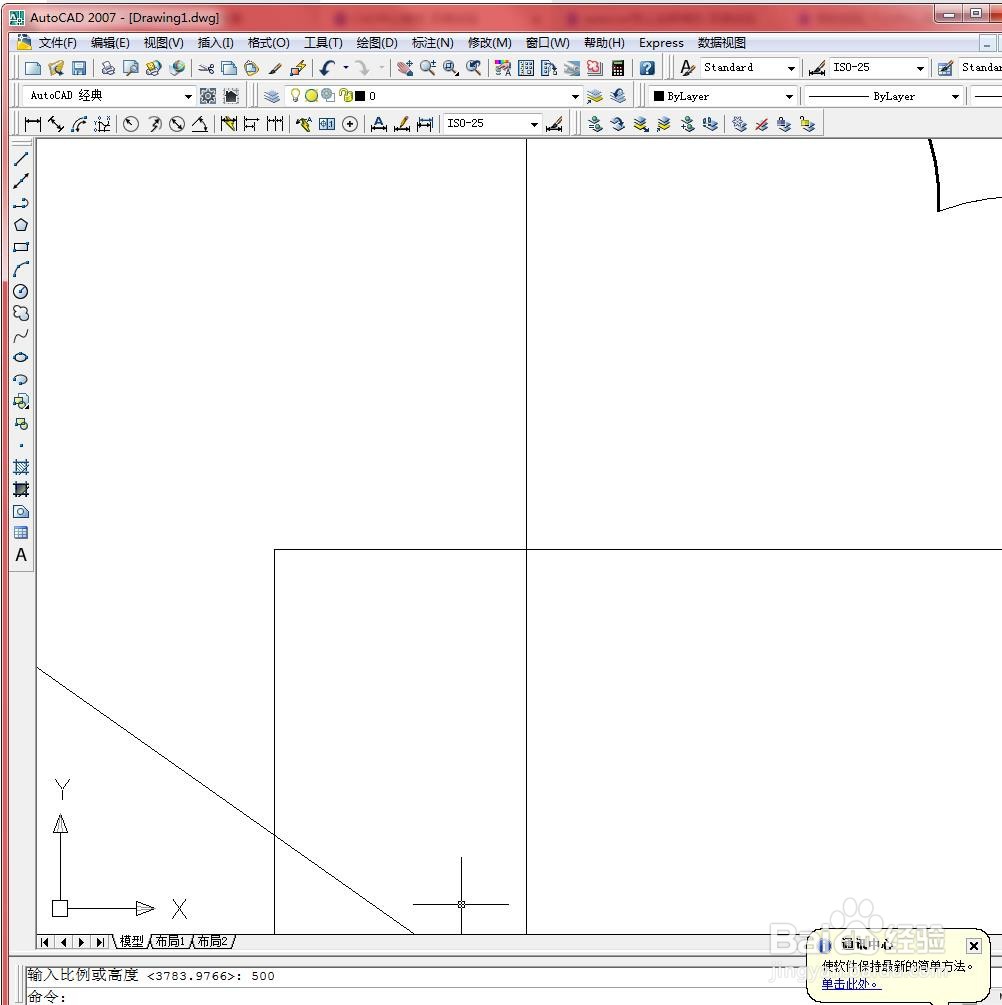This screenshot has height=1005, width=1002.
Task: Select the Multiline Text A tool
Action: [x=21, y=555]
